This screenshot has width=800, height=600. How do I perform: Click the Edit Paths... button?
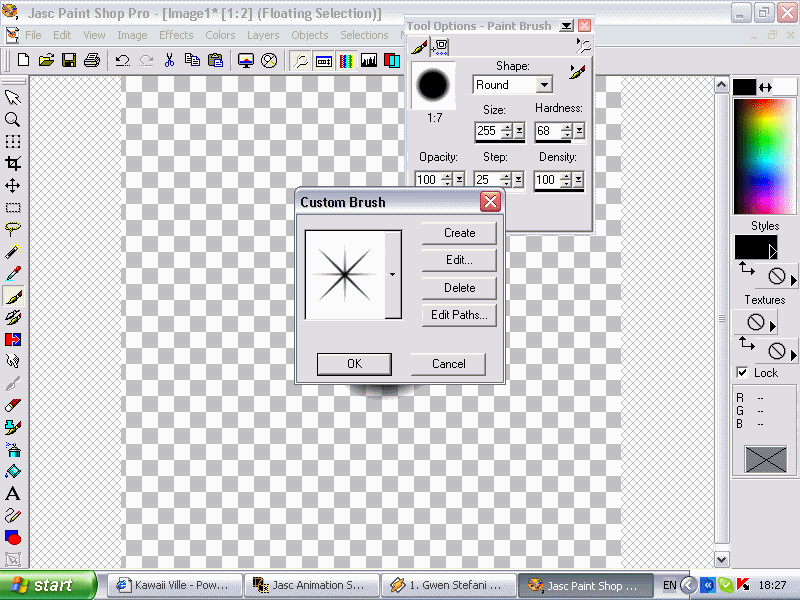(x=459, y=315)
